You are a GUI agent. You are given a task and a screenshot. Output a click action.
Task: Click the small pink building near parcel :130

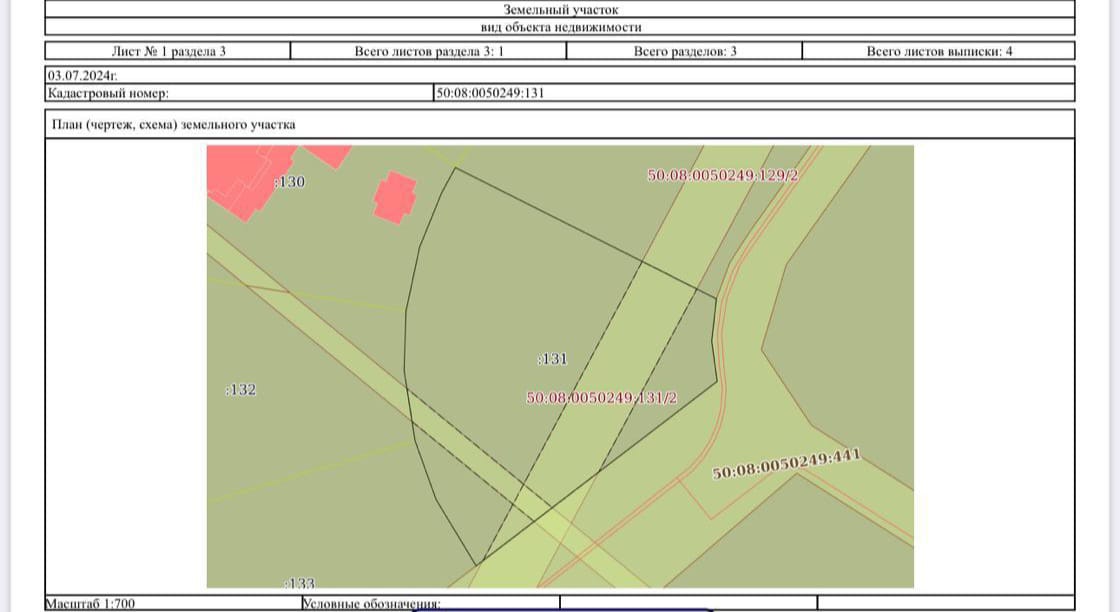(394, 197)
